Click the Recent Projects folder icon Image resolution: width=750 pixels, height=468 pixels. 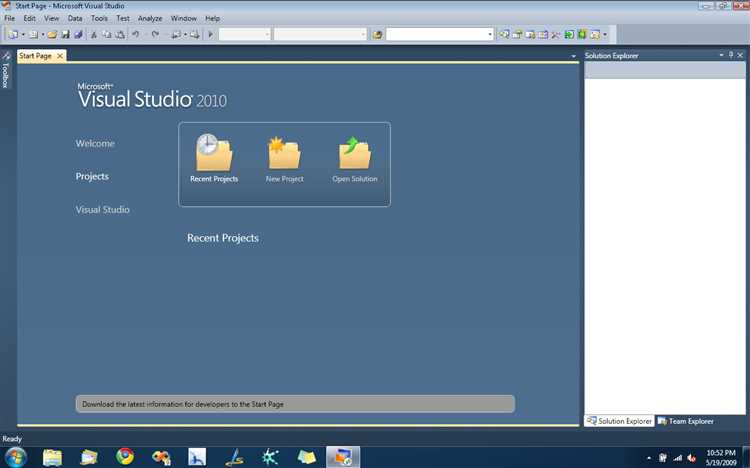[214, 152]
